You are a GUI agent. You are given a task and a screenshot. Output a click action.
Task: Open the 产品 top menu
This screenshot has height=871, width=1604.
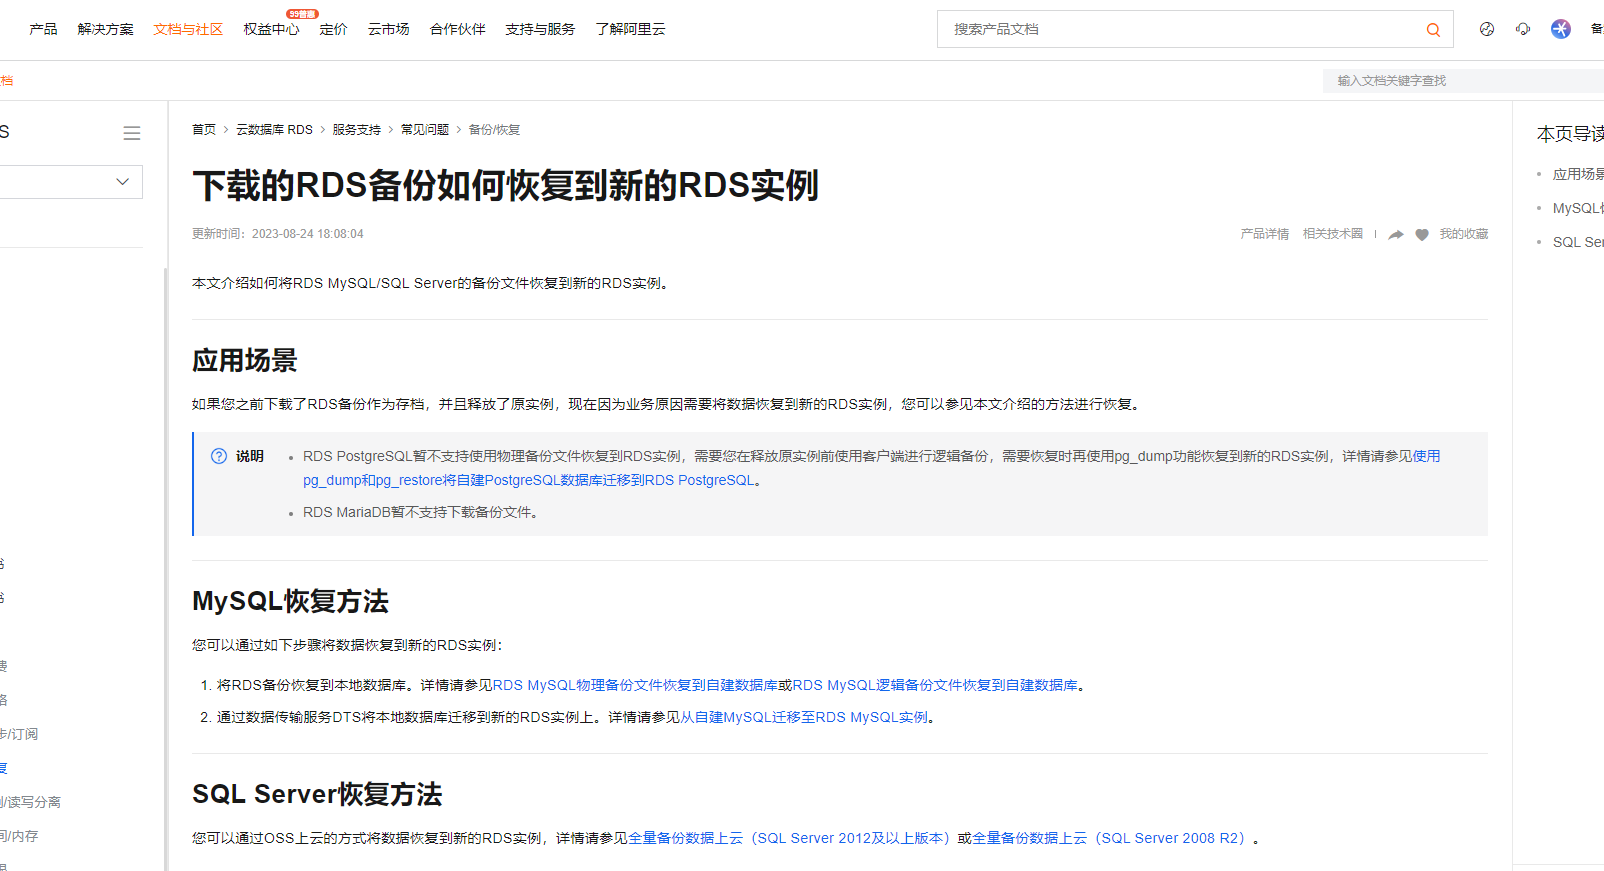[44, 29]
